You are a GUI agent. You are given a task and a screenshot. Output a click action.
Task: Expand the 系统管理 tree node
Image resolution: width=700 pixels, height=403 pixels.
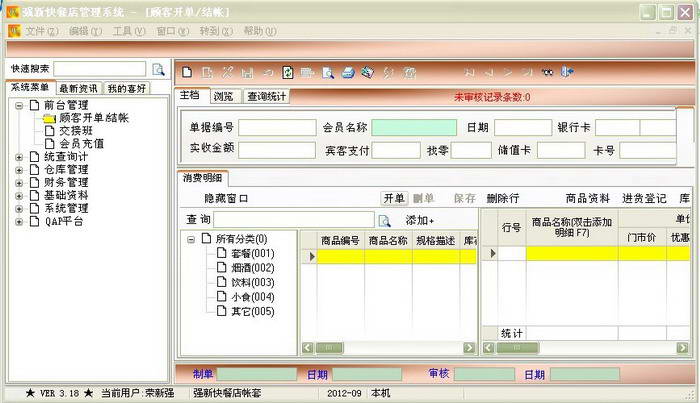click(x=19, y=209)
